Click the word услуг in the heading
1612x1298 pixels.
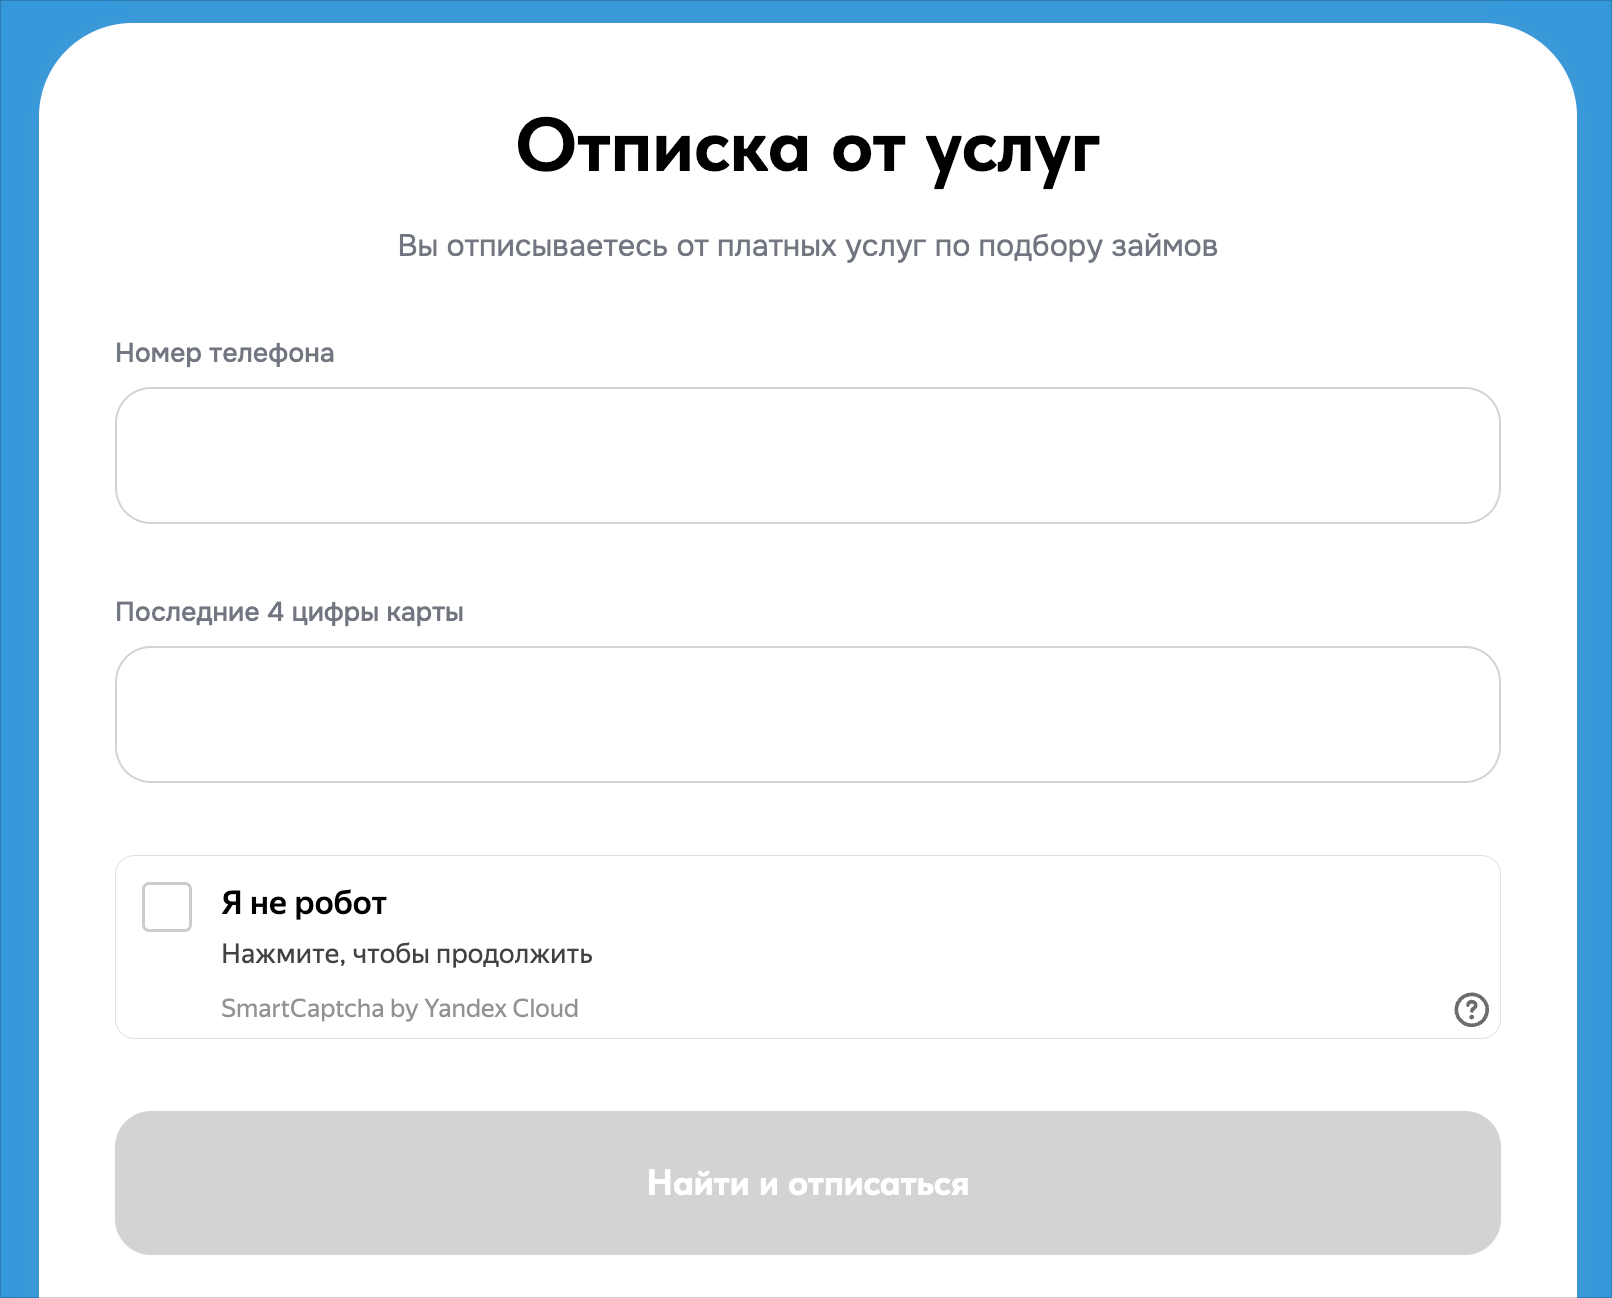click(x=1012, y=150)
